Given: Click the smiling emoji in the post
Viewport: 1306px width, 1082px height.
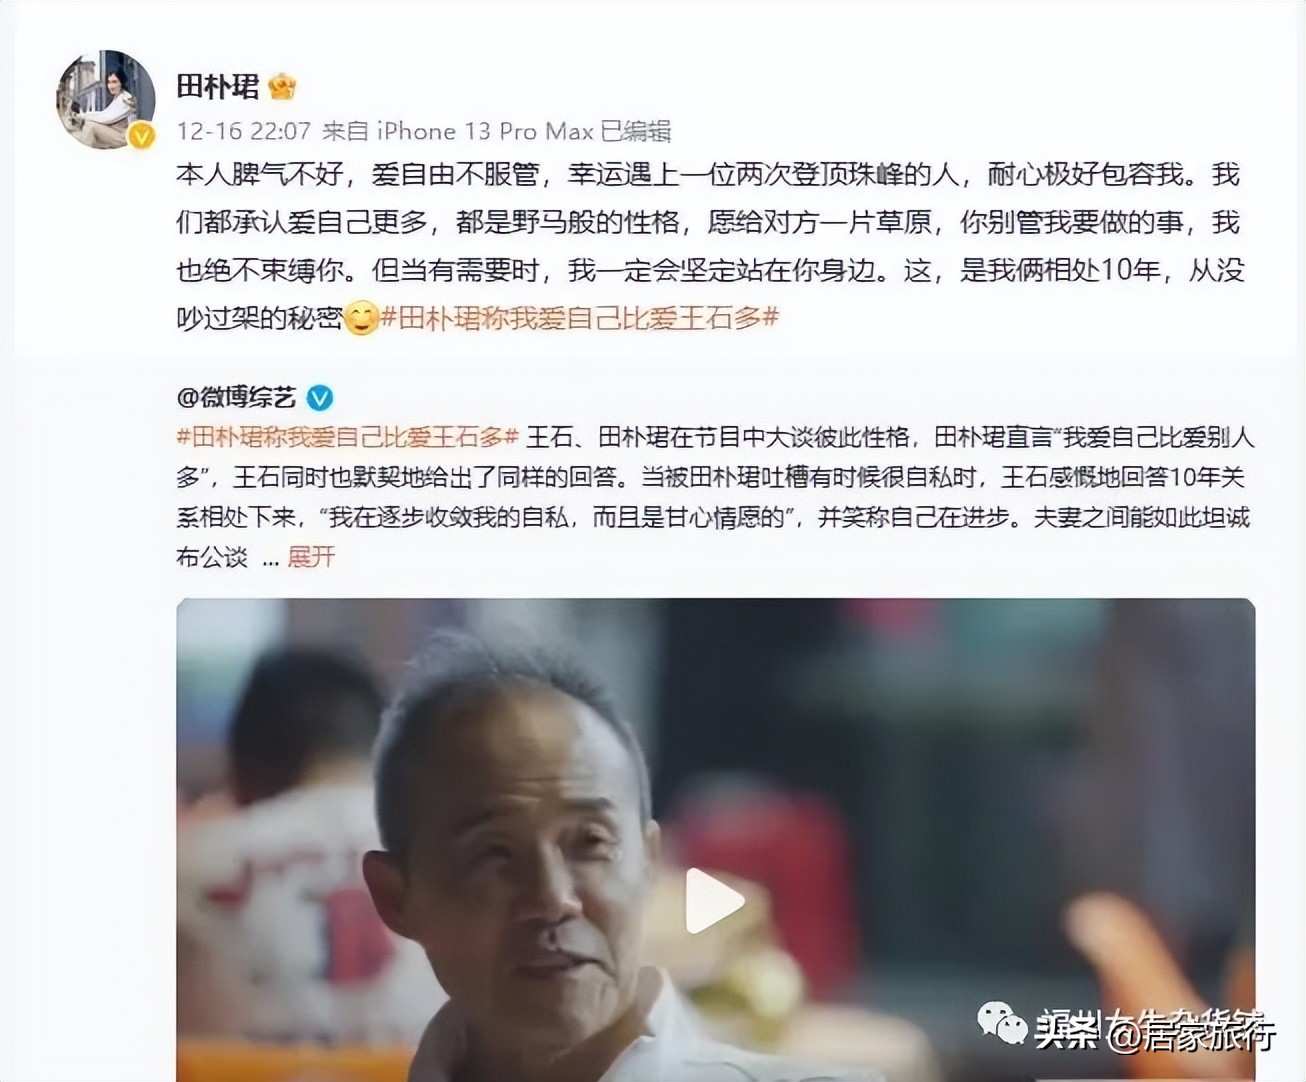Looking at the screenshot, I should 361,318.
